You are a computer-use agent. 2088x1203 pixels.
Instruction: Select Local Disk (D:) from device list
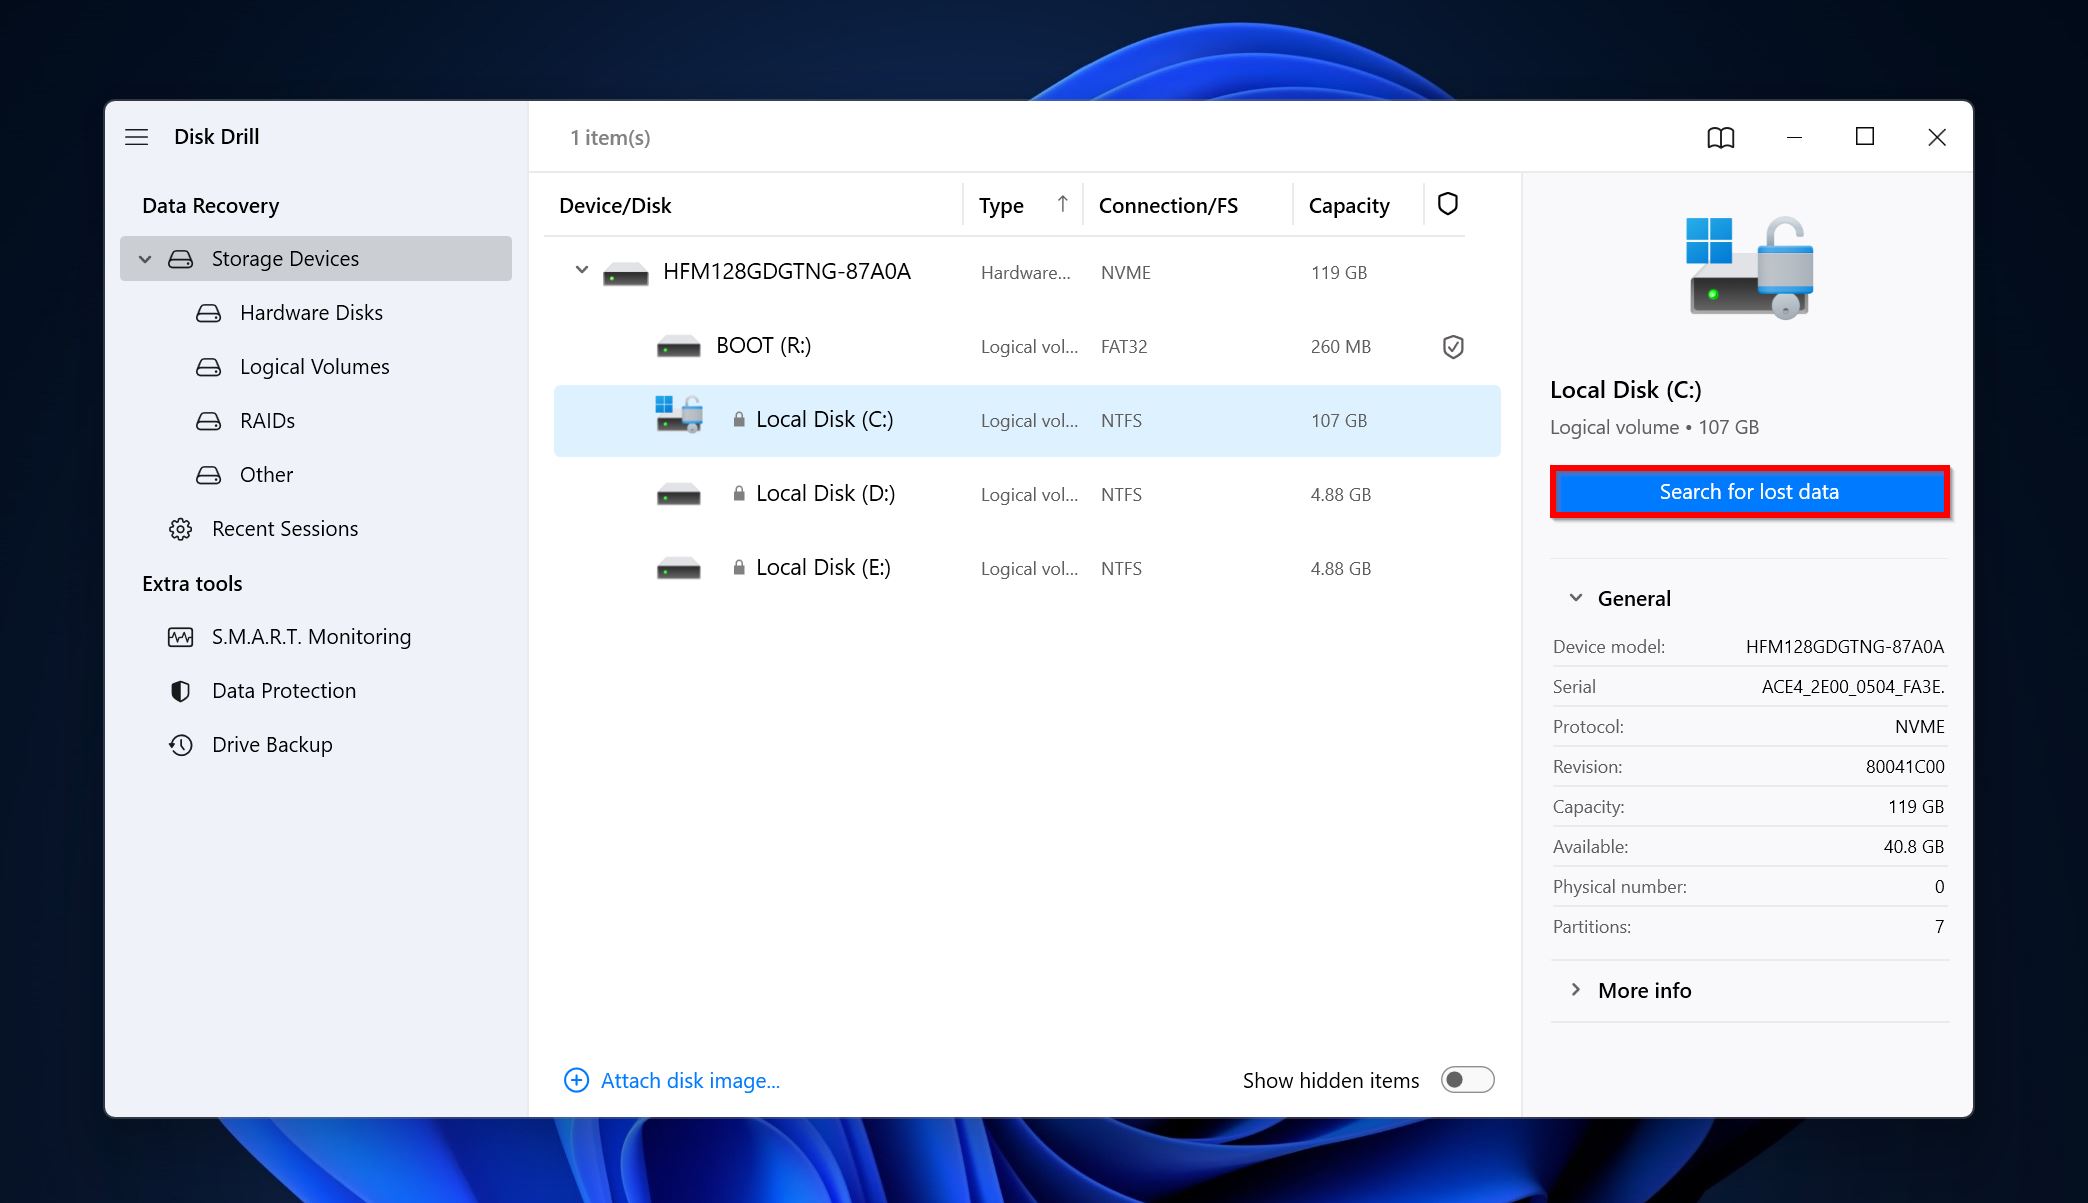825,493
